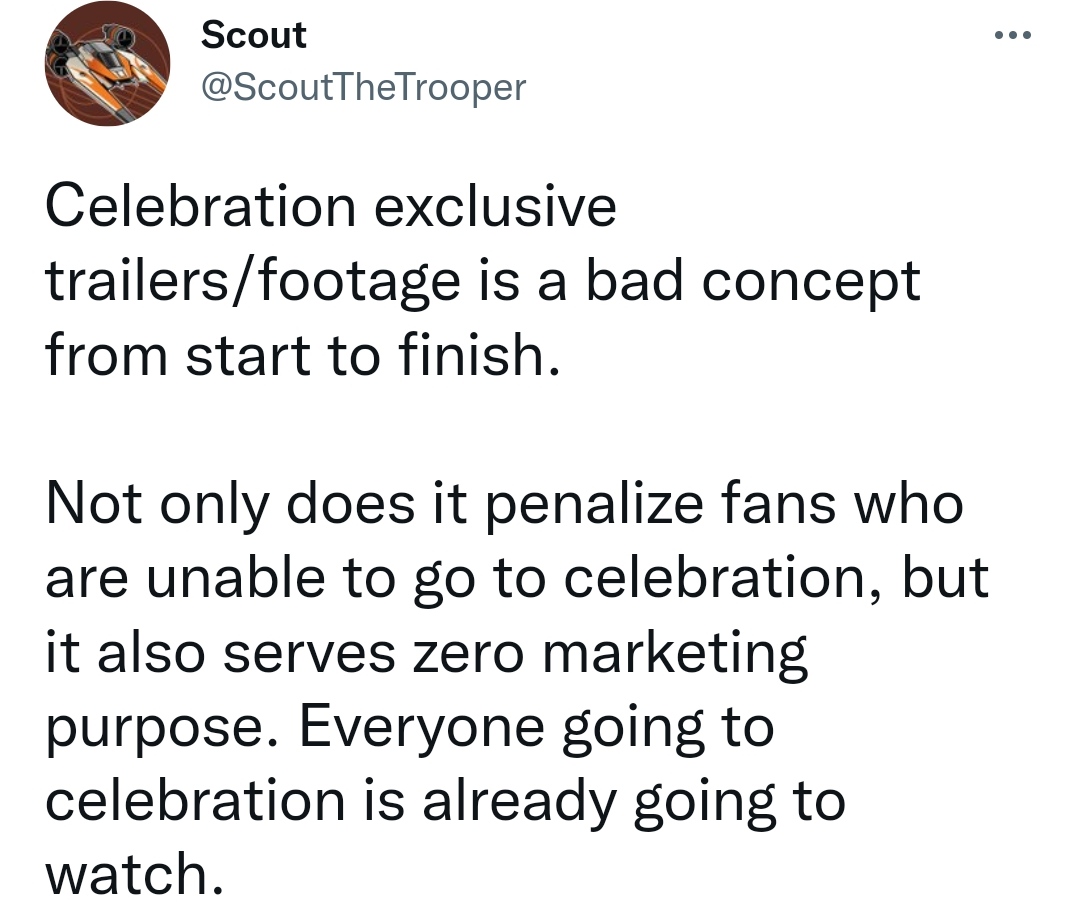Image resolution: width=1080 pixels, height=907 pixels.
Task: Click the word 'exclusive' in the tweet
Action: 495,207
